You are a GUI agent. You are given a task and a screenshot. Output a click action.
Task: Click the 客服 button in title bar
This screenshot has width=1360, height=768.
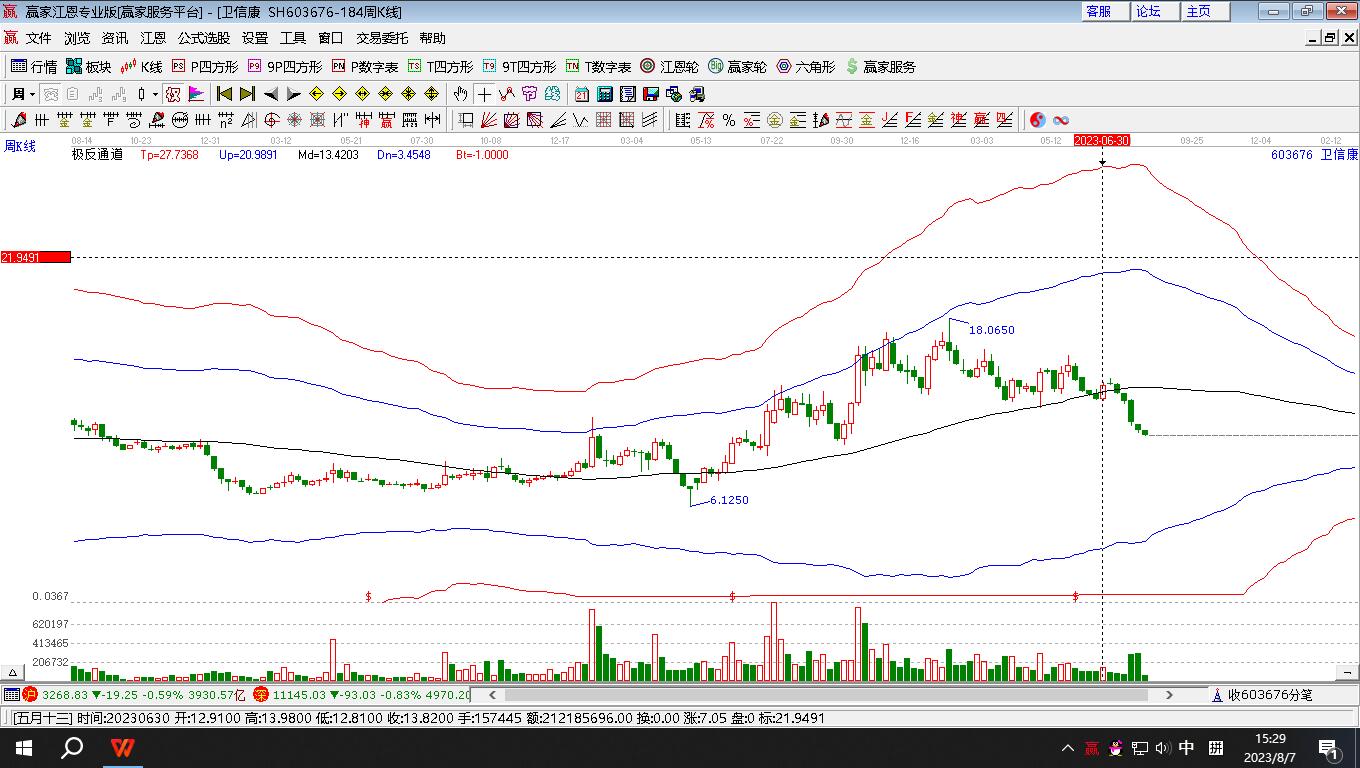click(x=1099, y=11)
